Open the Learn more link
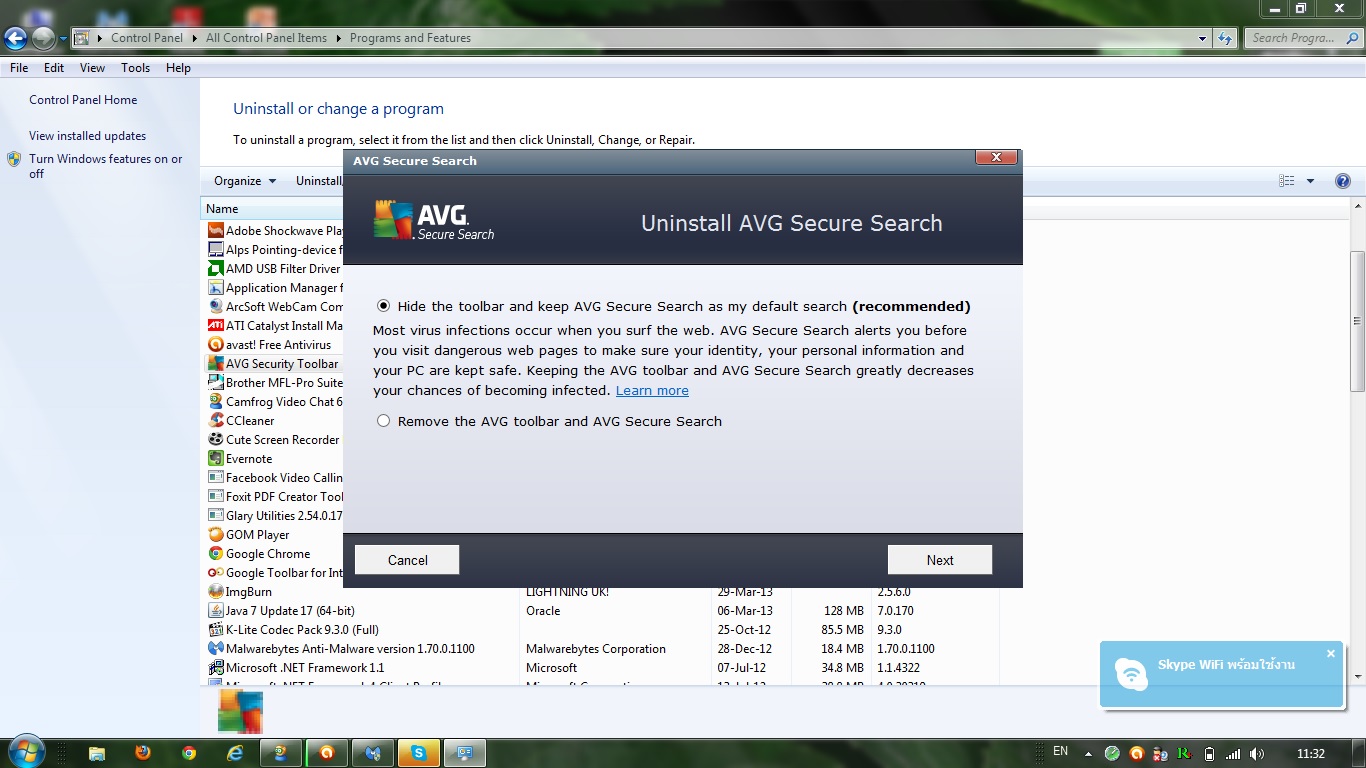Viewport: 1366px width, 768px height. (652, 390)
